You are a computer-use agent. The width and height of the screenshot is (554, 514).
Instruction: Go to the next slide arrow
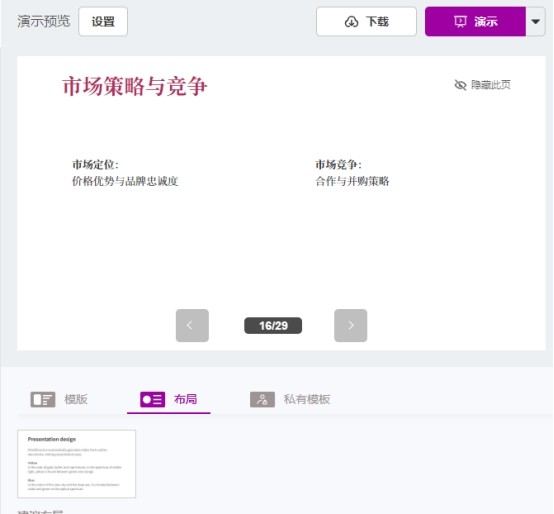pyautogui.click(x=350, y=325)
